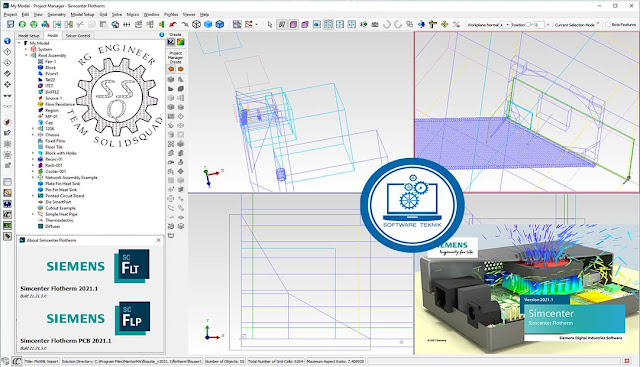Click the percent scale toolbar icon
The image size is (640, 367).
click(456, 24)
